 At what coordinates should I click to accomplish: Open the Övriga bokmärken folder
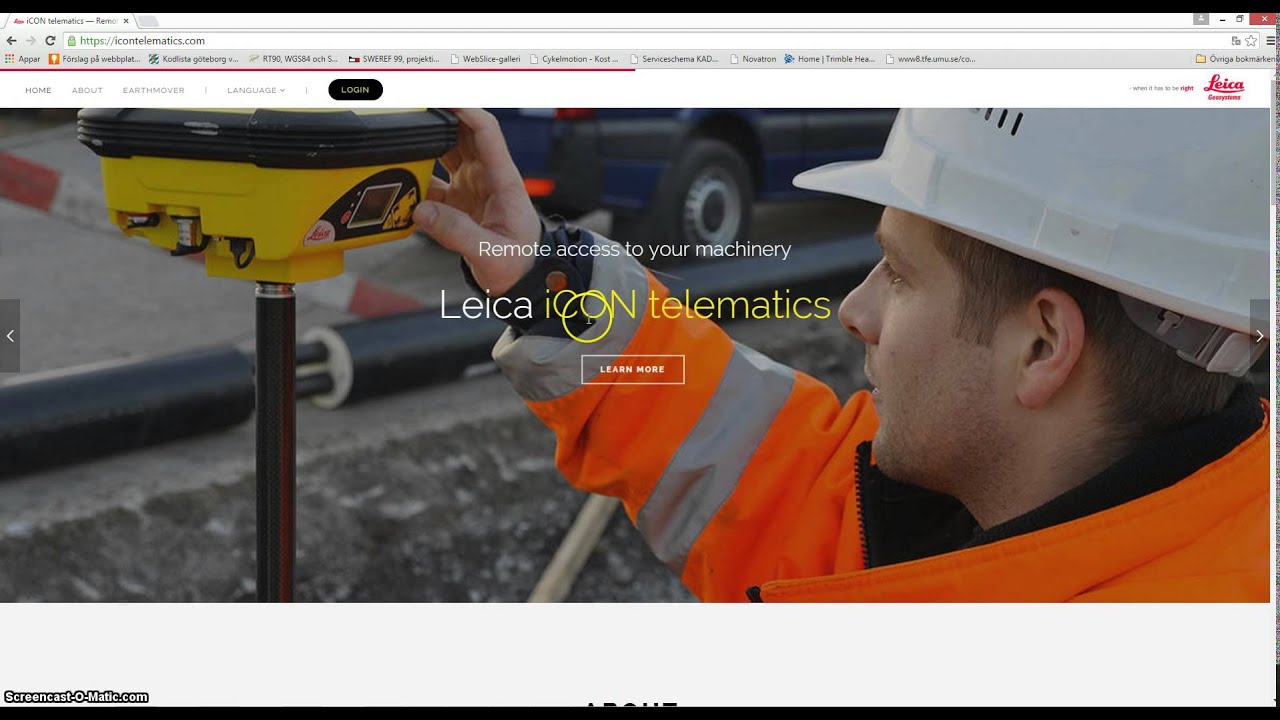[x=1236, y=59]
